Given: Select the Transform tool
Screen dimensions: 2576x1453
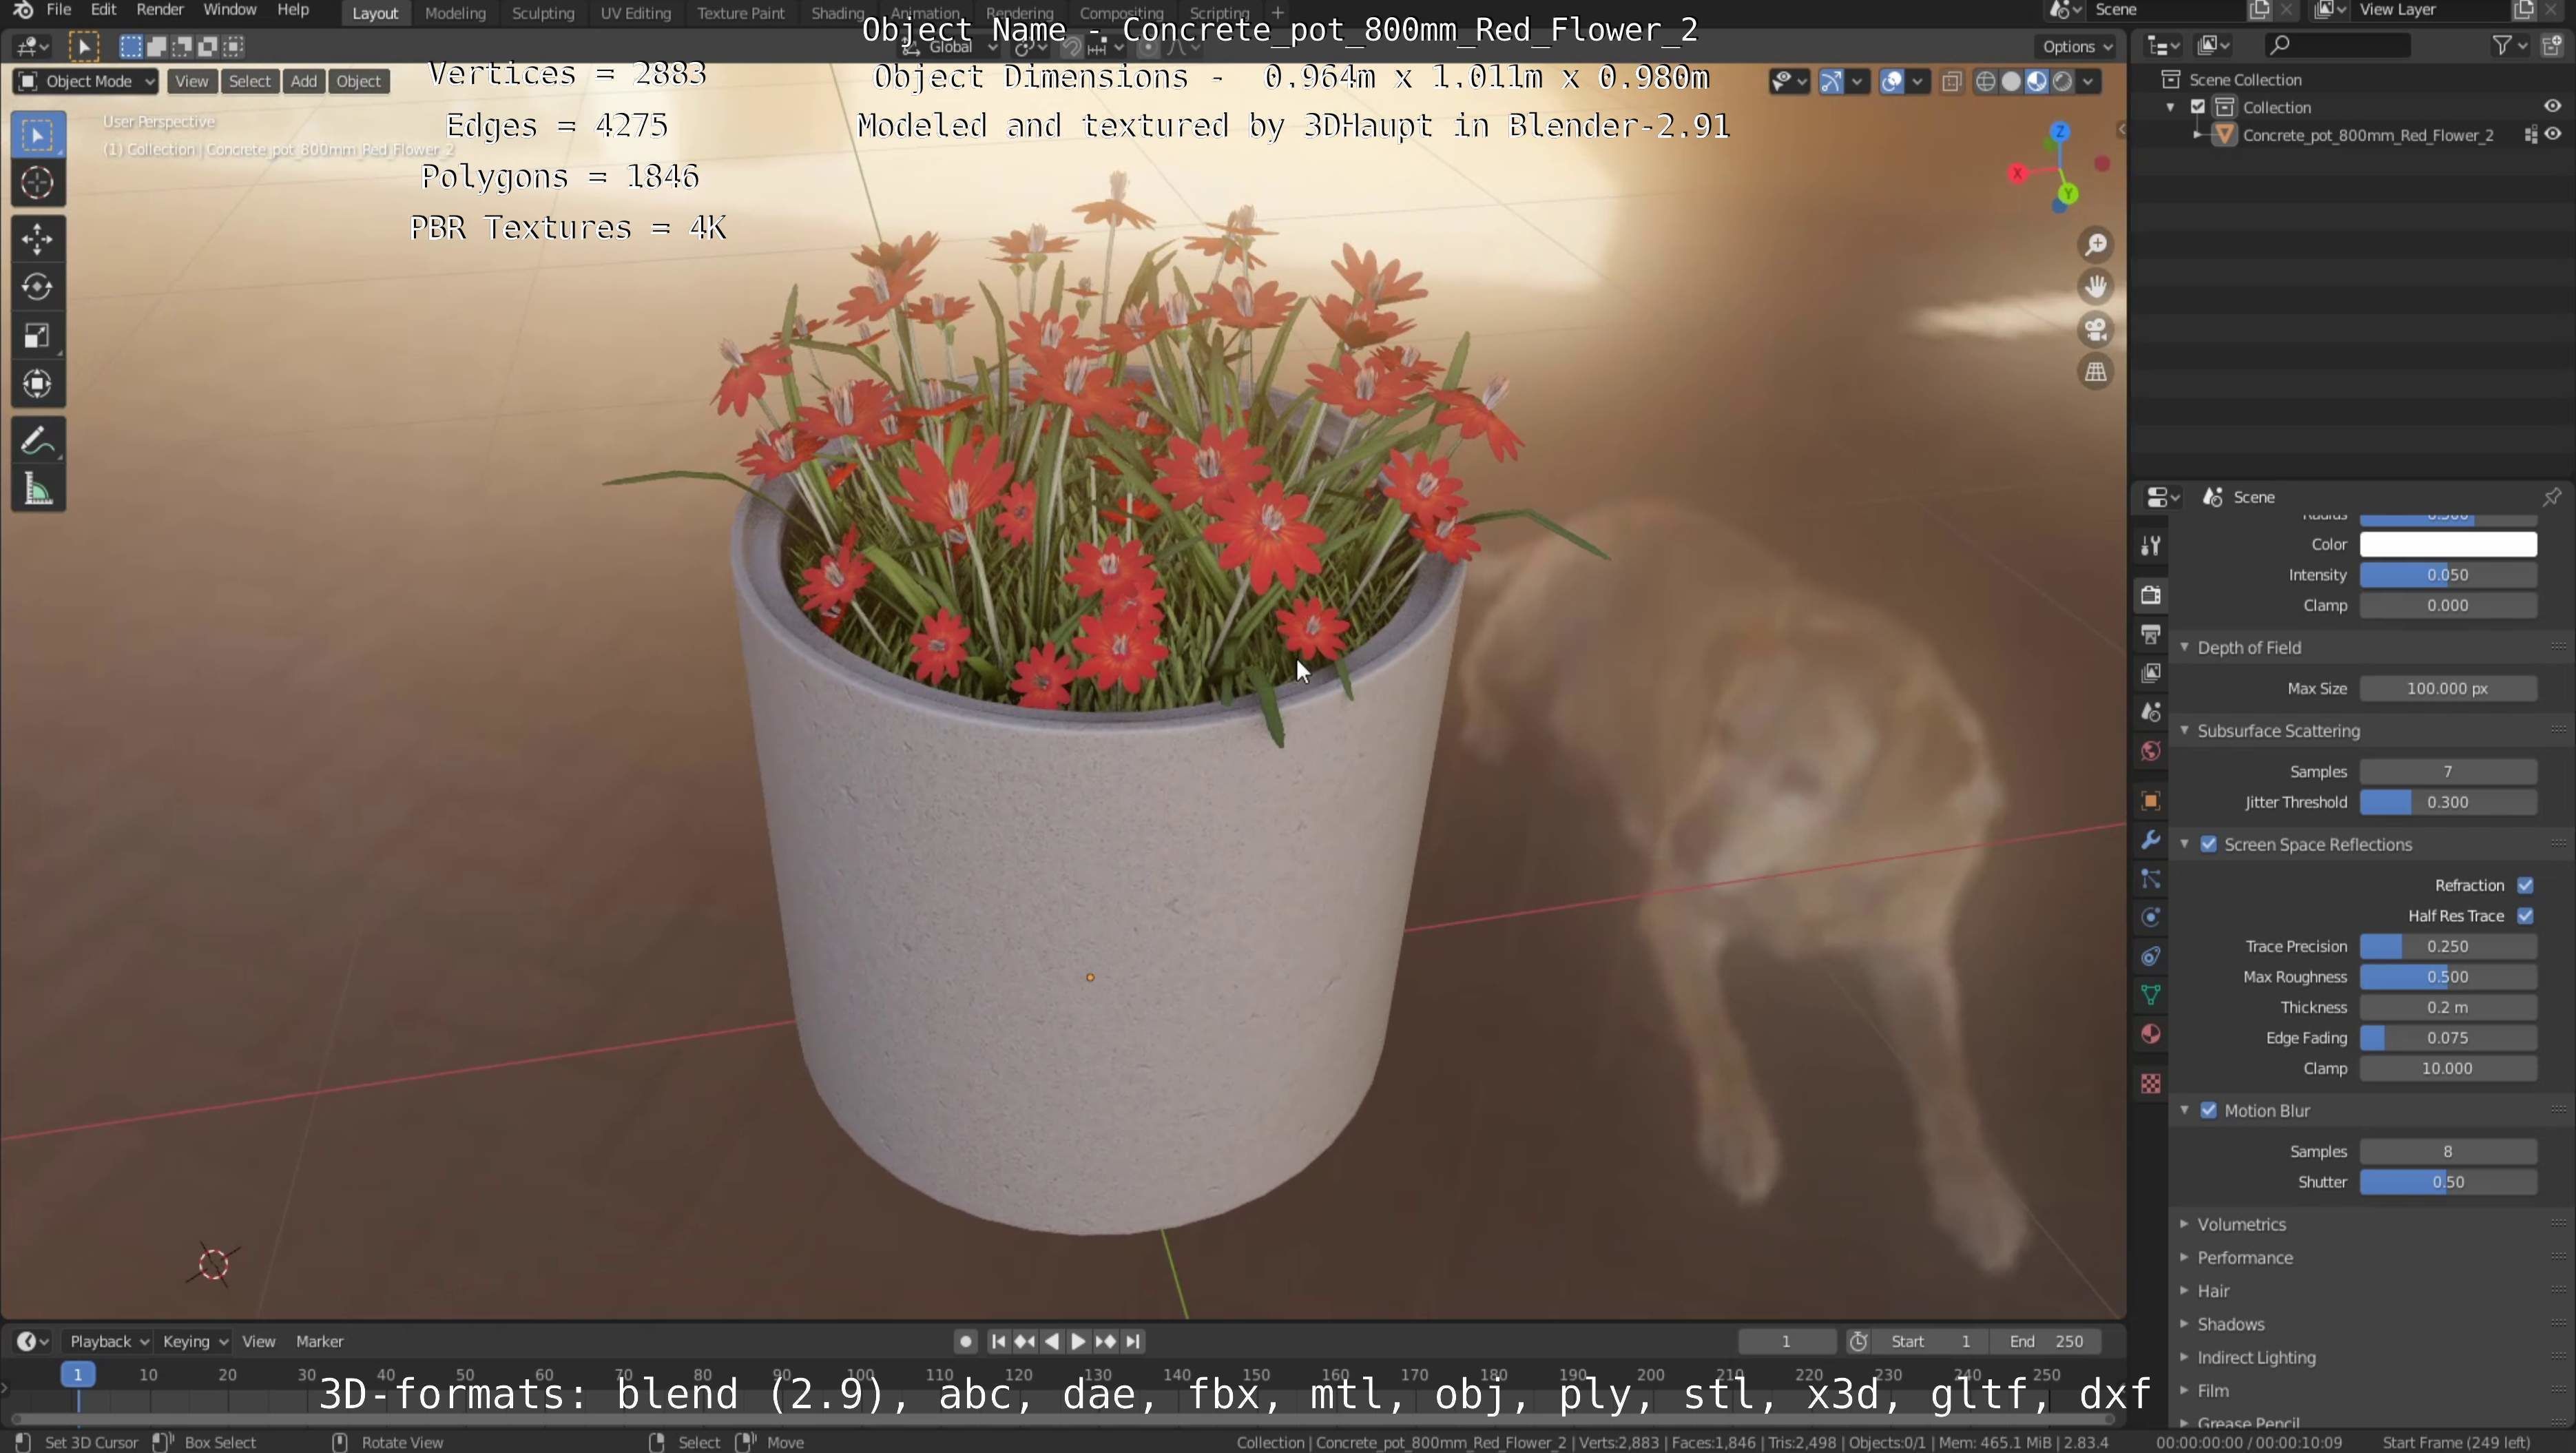Looking at the screenshot, I should [38, 384].
